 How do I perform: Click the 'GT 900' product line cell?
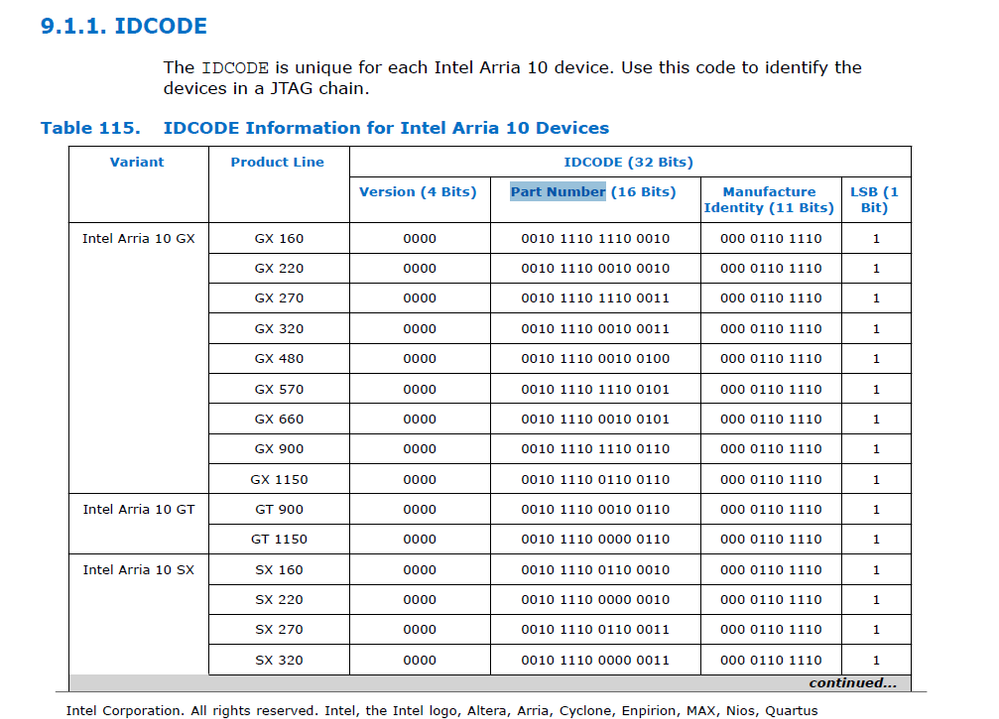(x=279, y=509)
